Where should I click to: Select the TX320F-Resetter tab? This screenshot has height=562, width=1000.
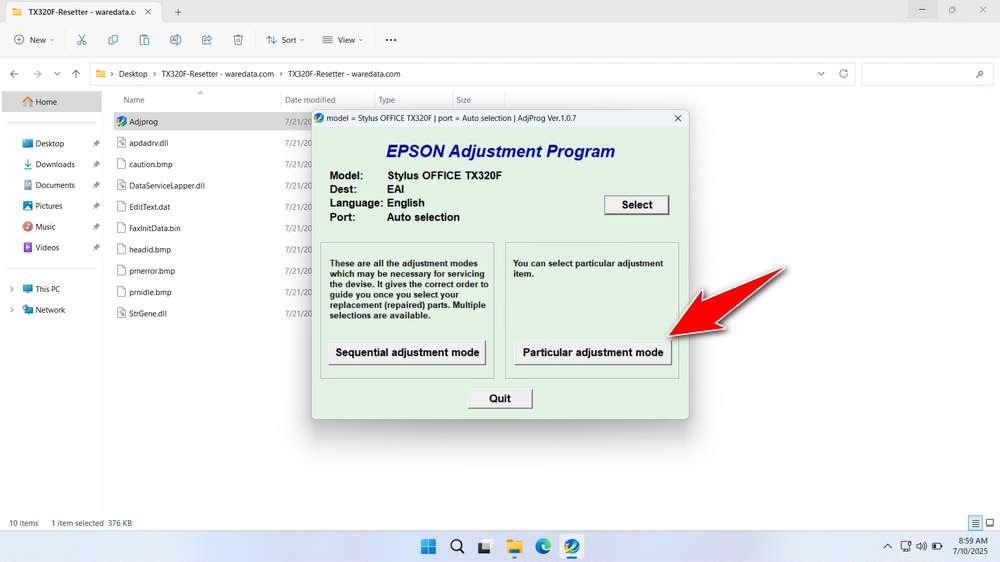(x=81, y=12)
